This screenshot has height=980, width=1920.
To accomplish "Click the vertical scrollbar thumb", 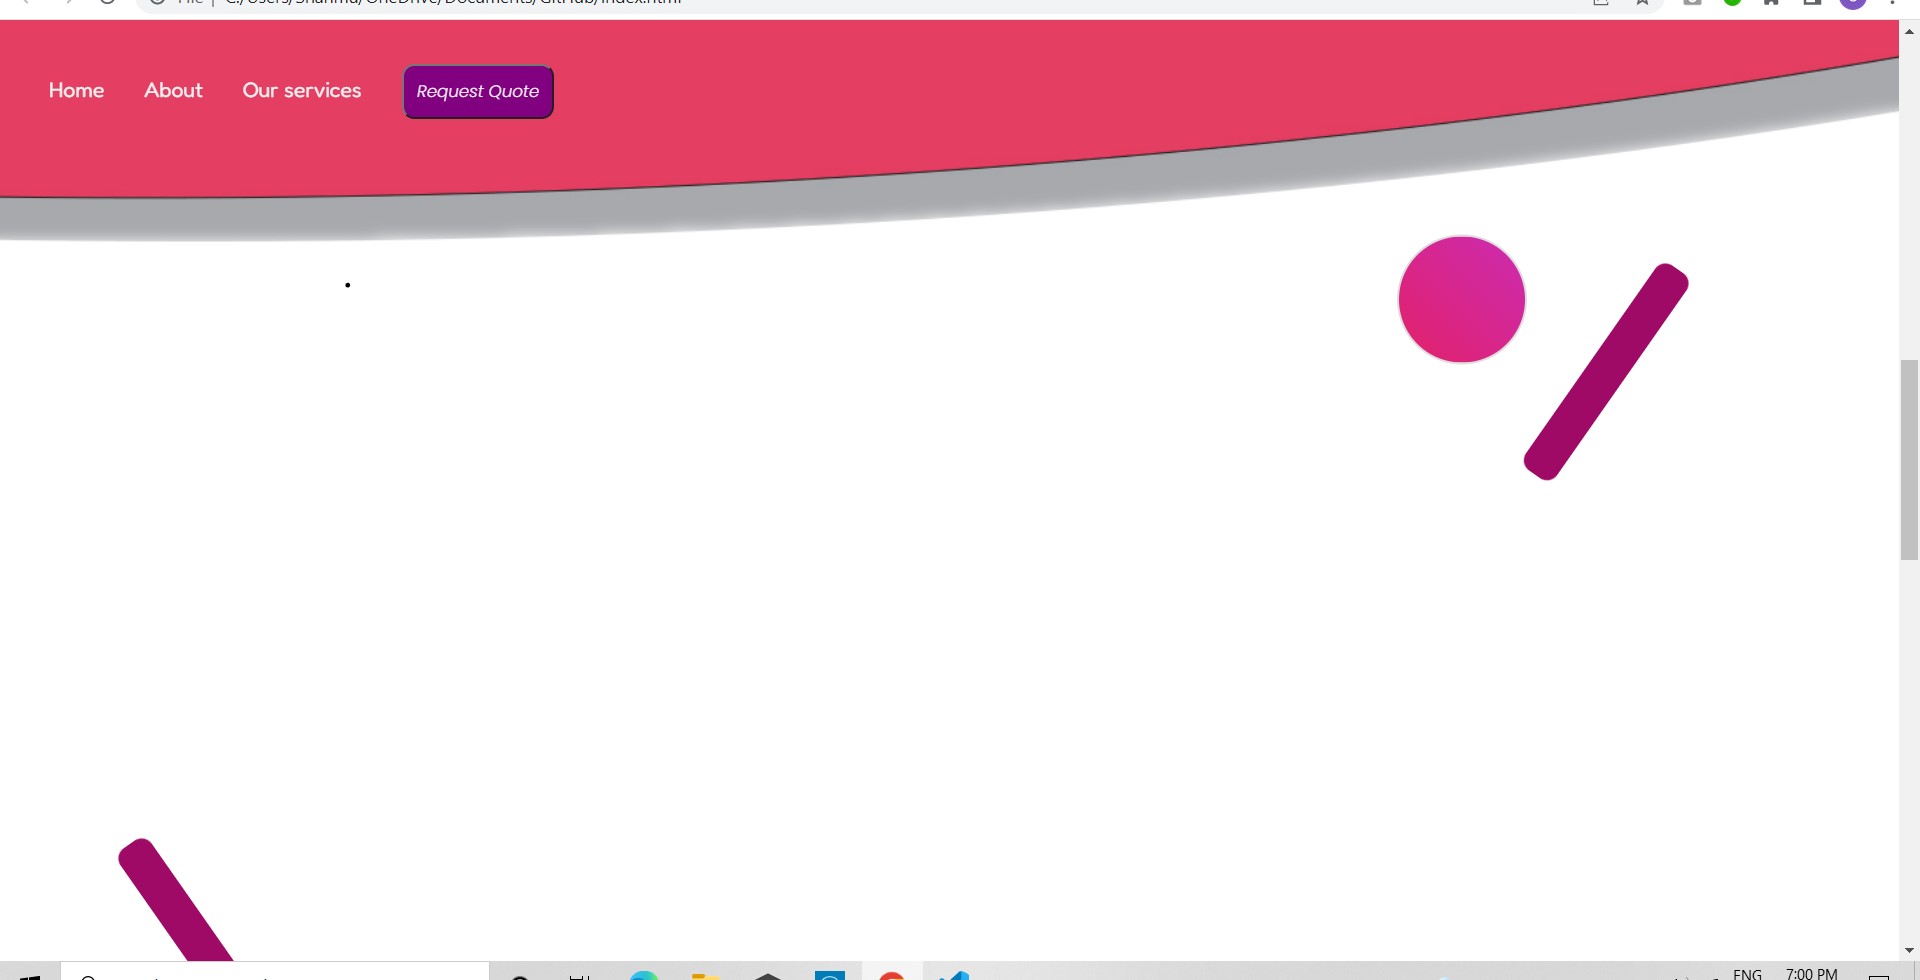I will click(x=1909, y=459).
